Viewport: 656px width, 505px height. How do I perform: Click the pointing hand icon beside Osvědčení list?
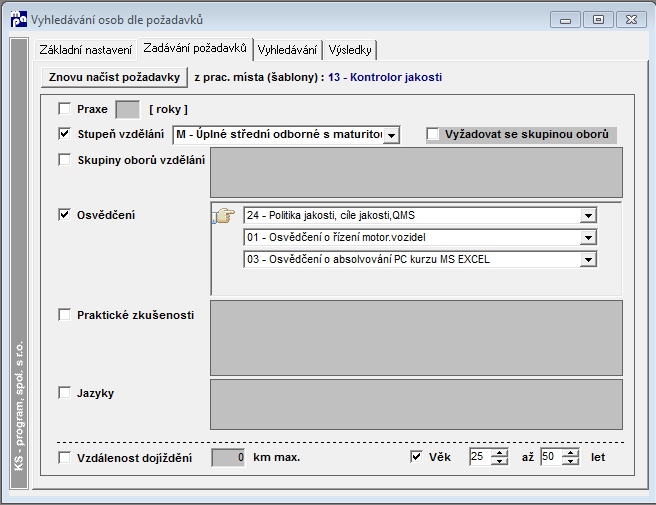[x=224, y=215]
